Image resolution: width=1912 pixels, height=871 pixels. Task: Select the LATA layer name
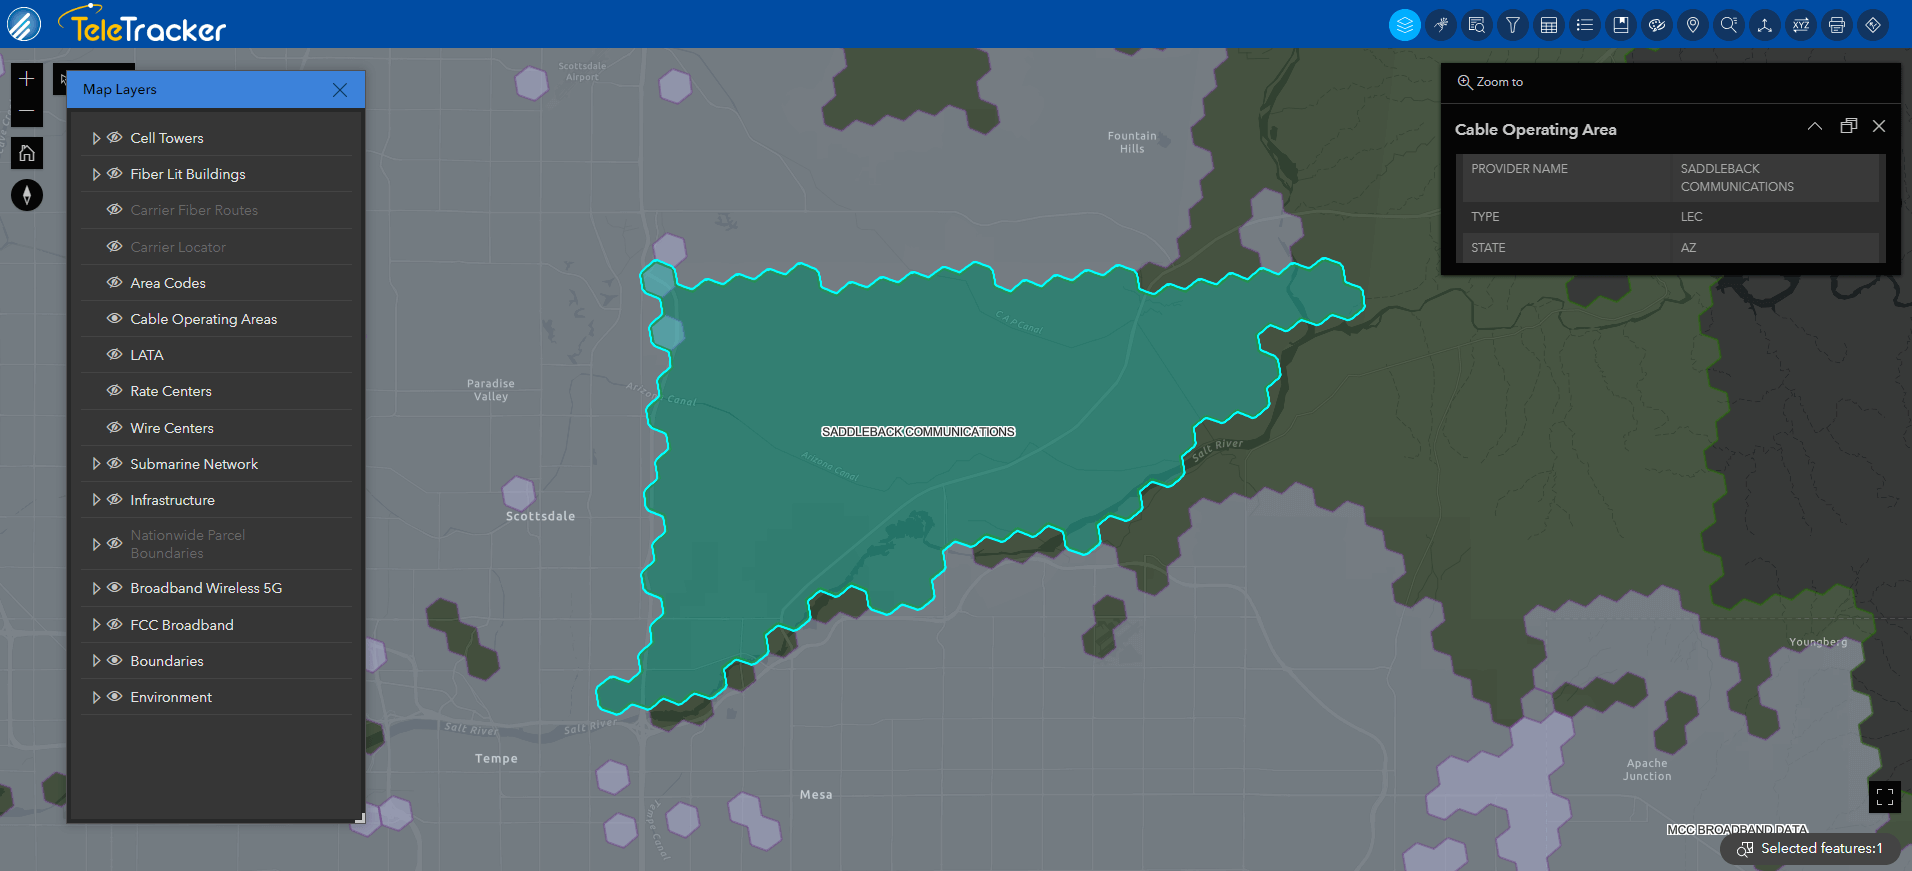pyautogui.click(x=147, y=355)
